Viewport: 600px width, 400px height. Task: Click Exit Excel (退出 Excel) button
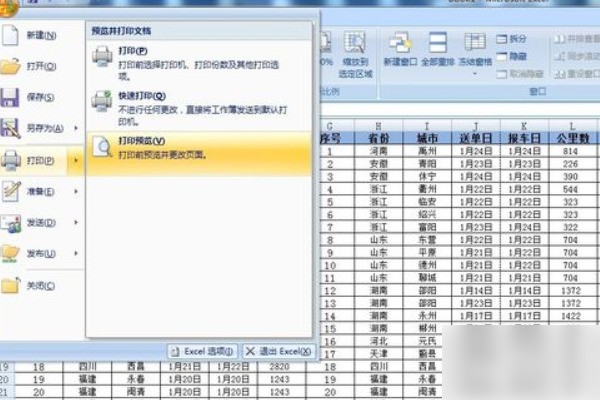point(278,352)
